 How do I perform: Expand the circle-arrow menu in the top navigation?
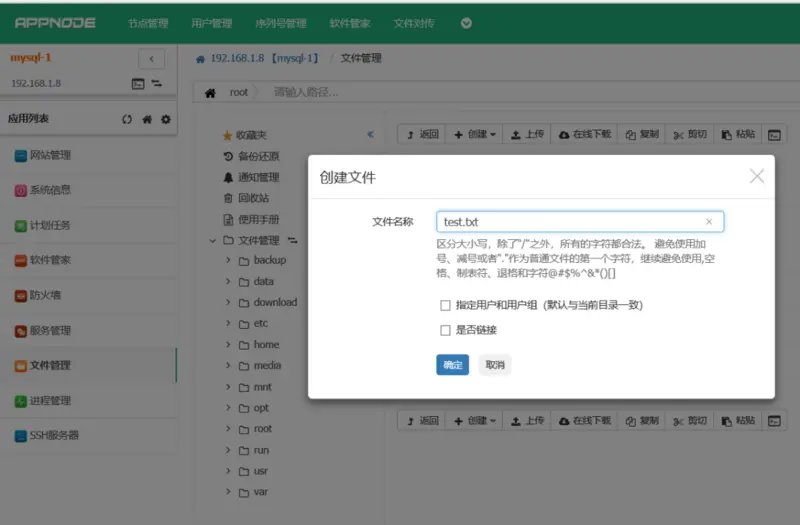[x=466, y=23]
